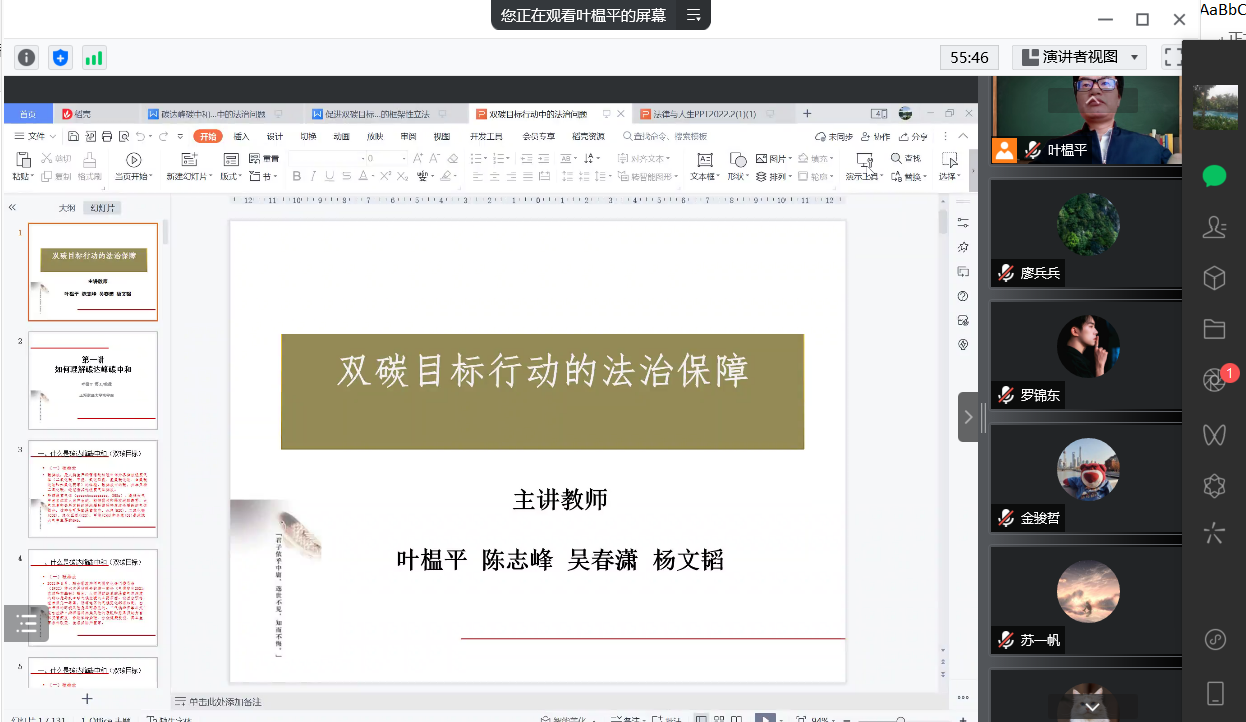This screenshot has height=722, width=1246.
Task: Click the blue shield security icon
Action: (60, 57)
